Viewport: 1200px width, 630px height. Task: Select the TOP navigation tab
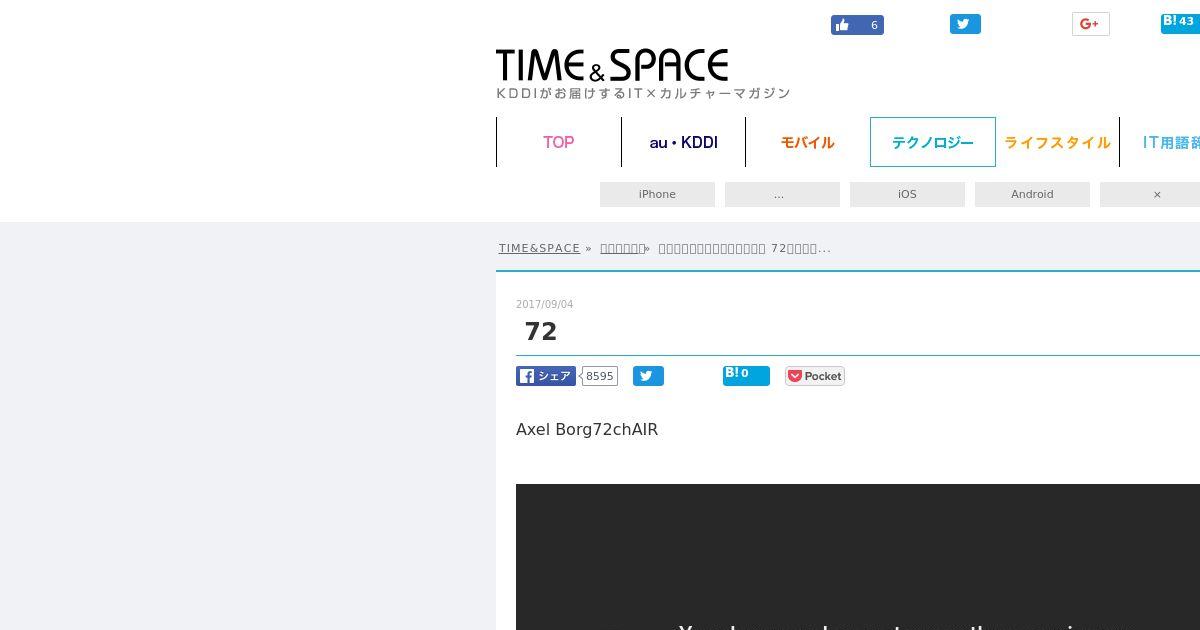pyautogui.click(x=558, y=142)
